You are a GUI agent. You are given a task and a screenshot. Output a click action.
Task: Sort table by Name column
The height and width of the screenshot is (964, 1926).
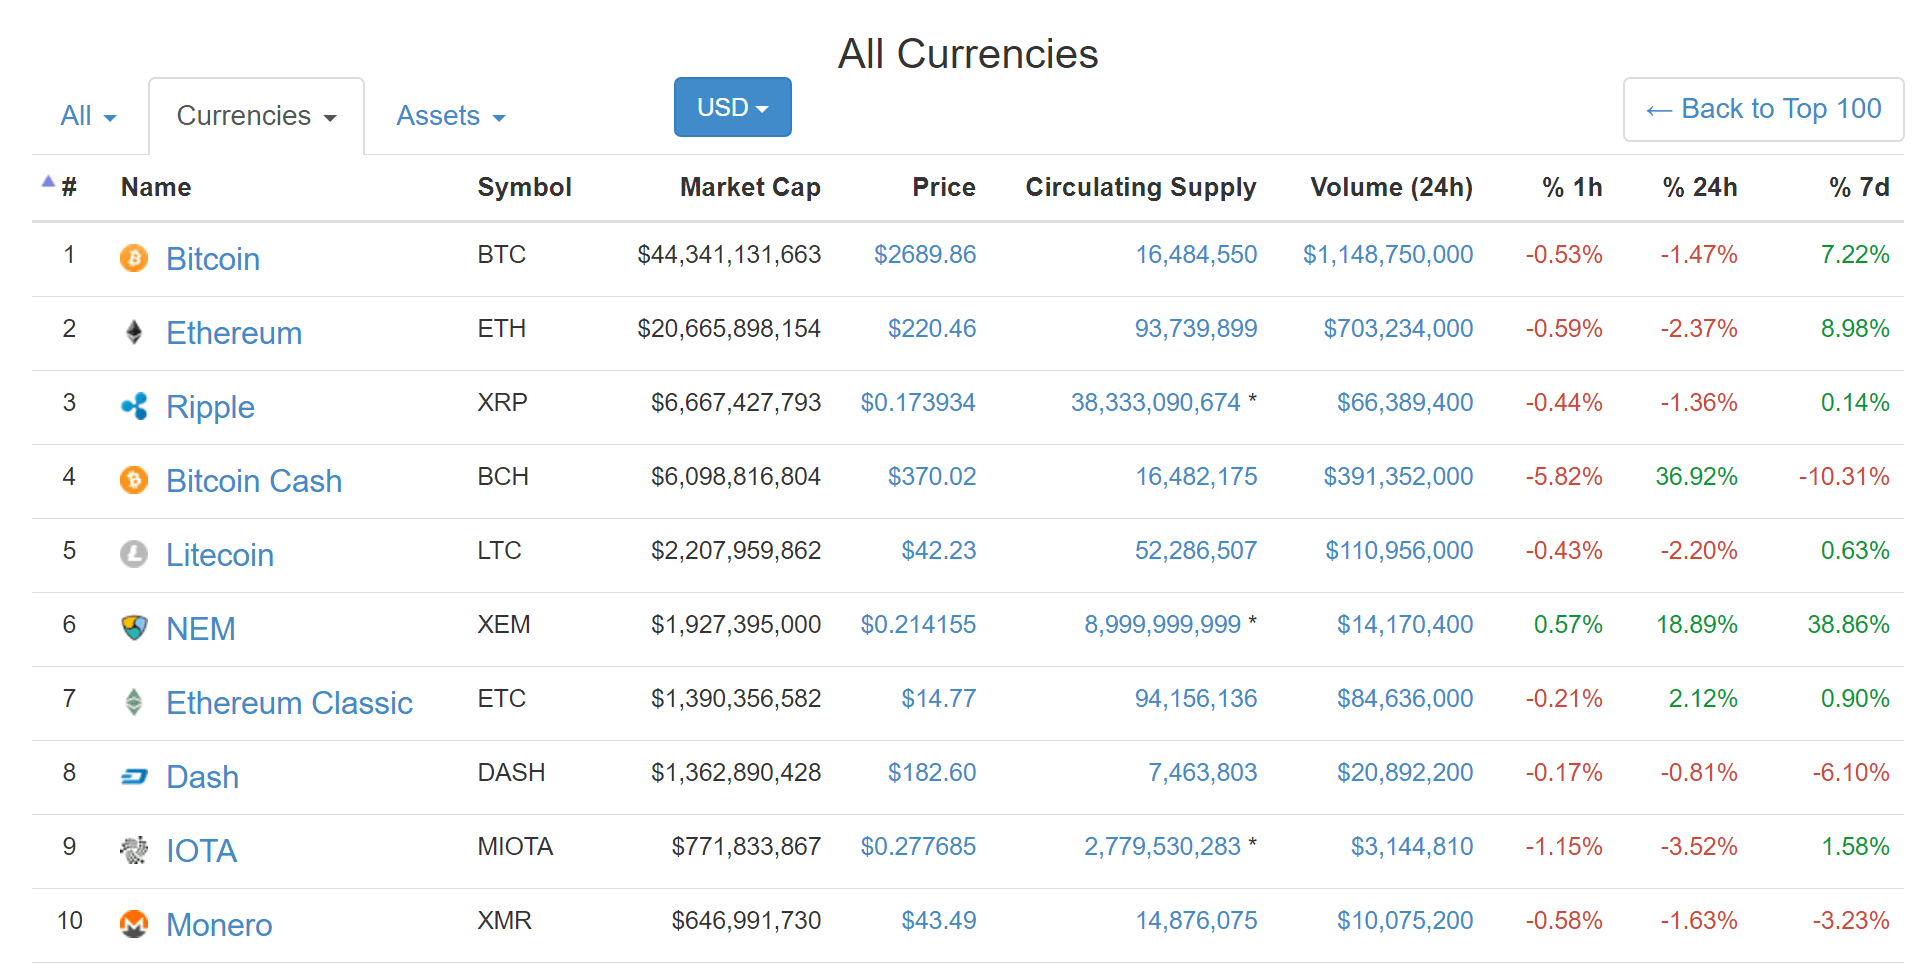pos(156,187)
